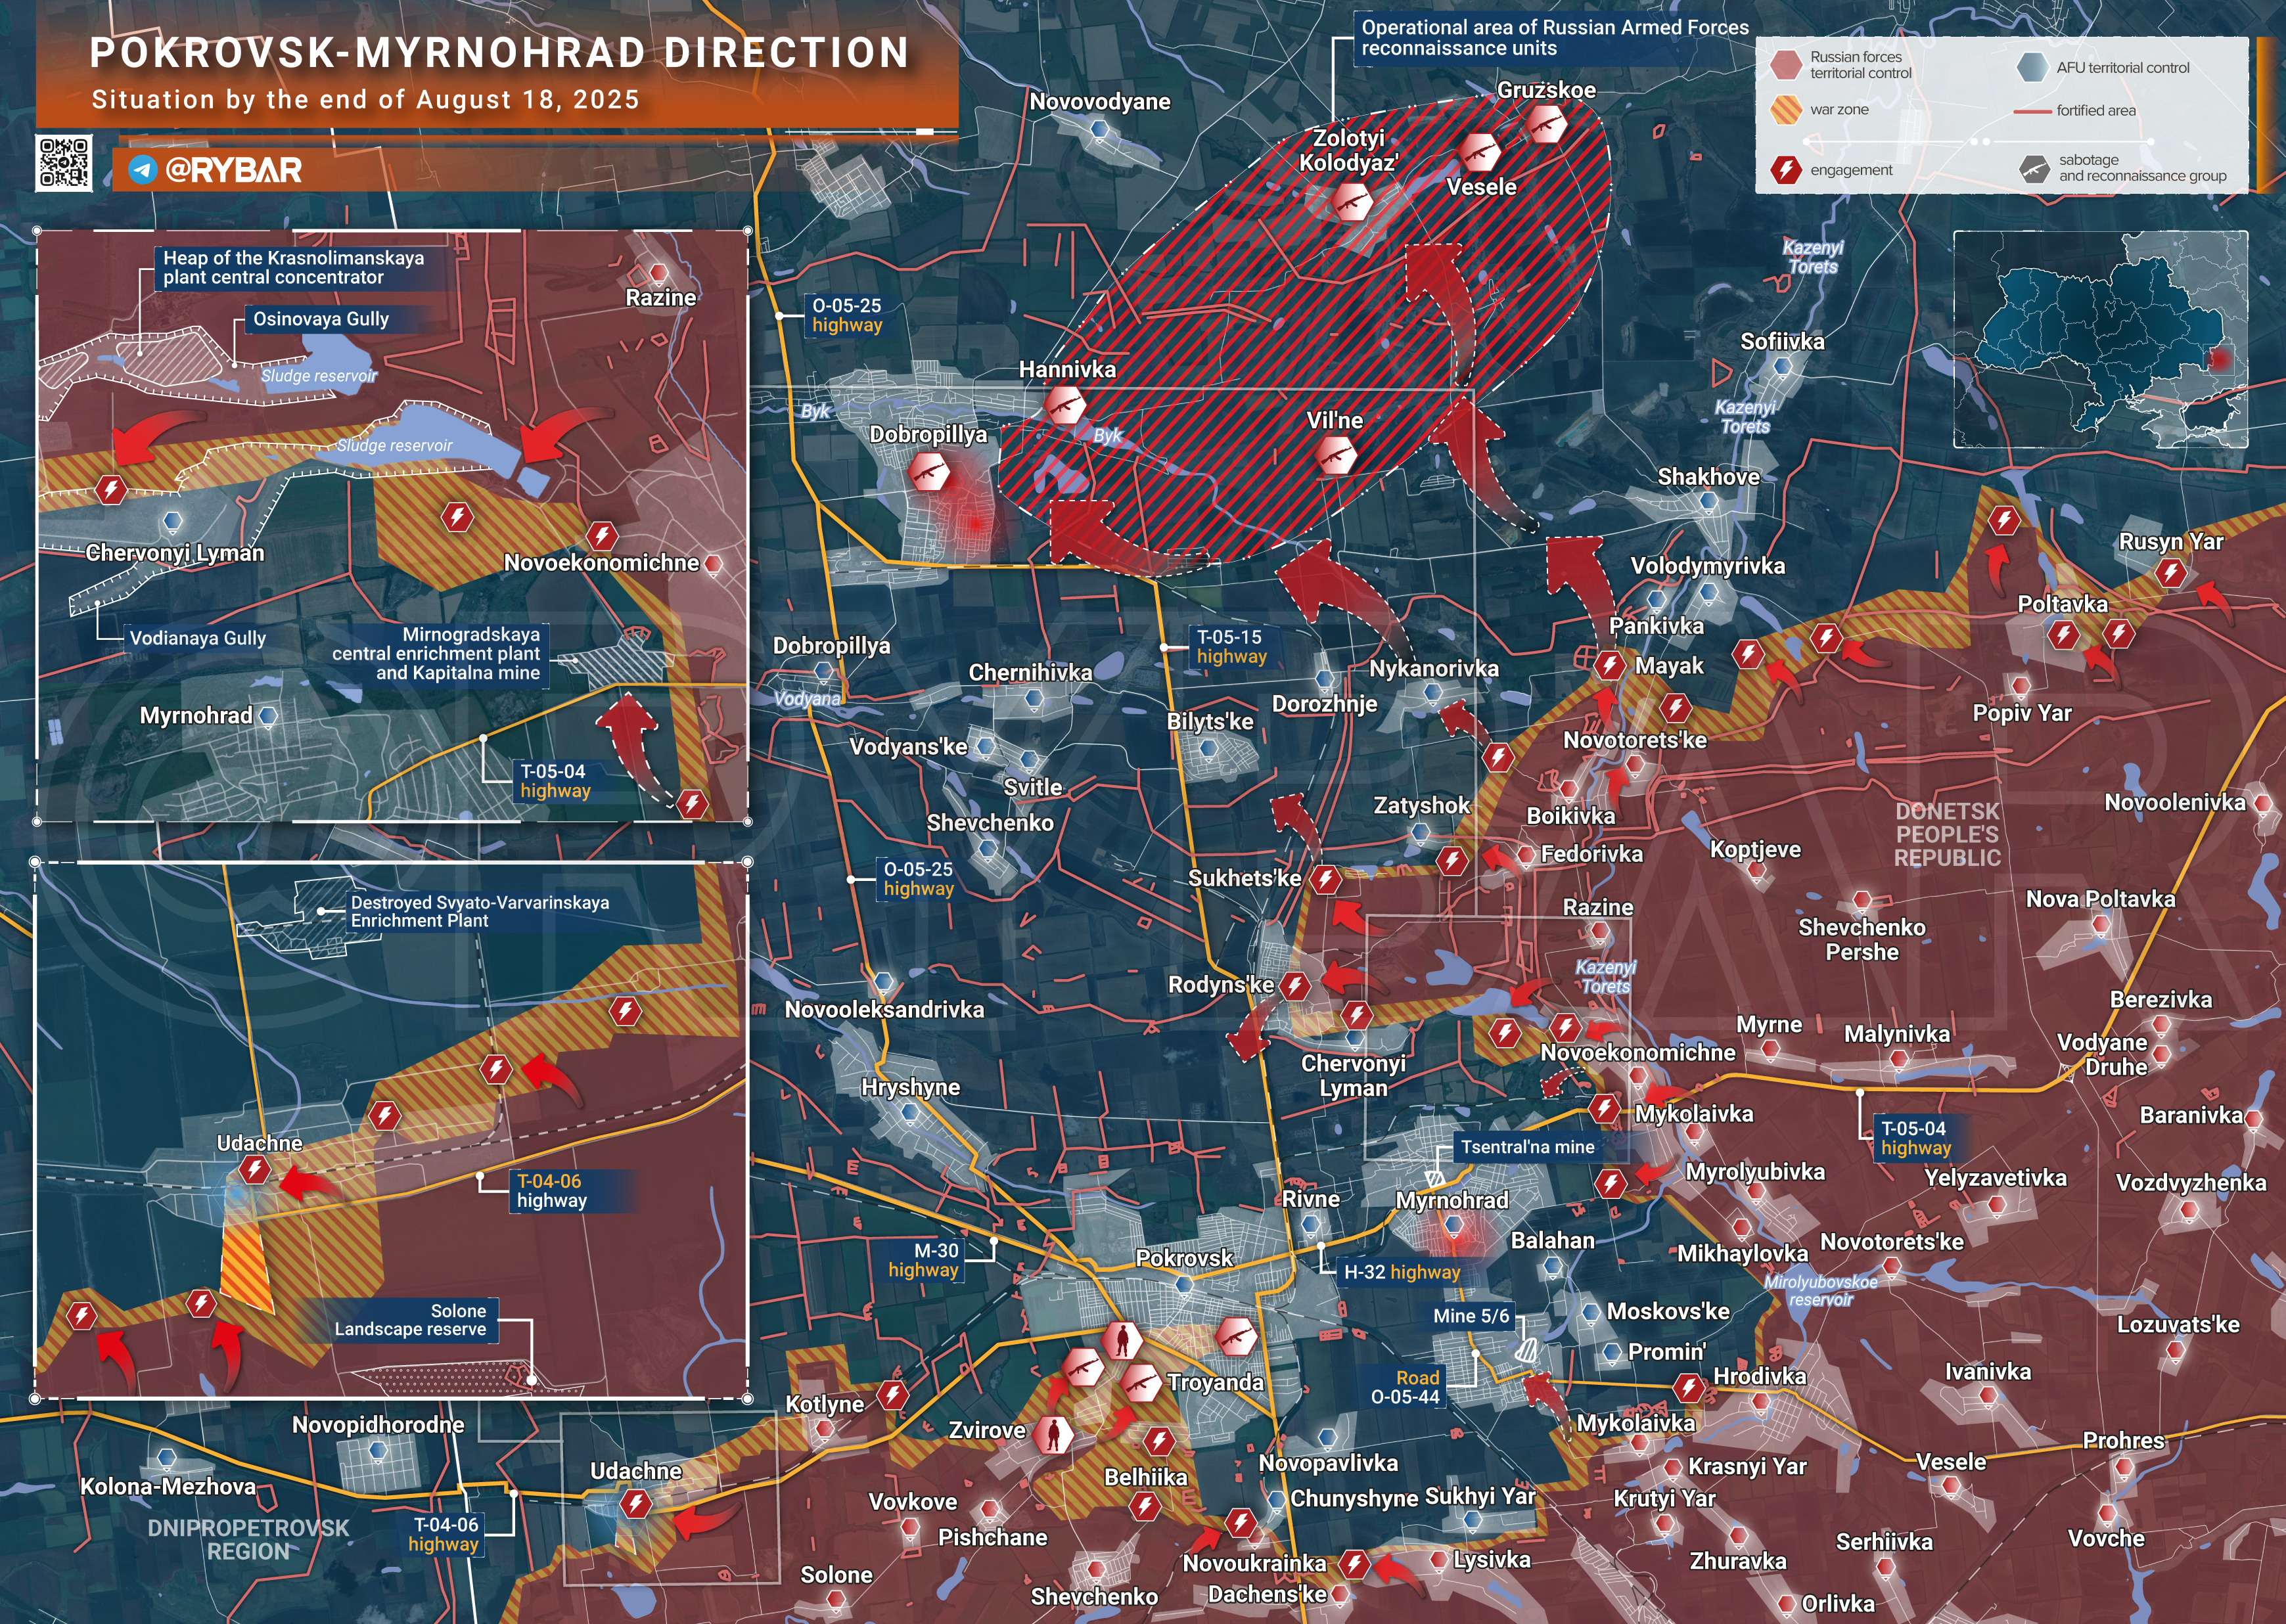Click the Chervonyi Lyman label in the upper inset
This screenshot has height=1624, width=2286.
pos(175,553)
